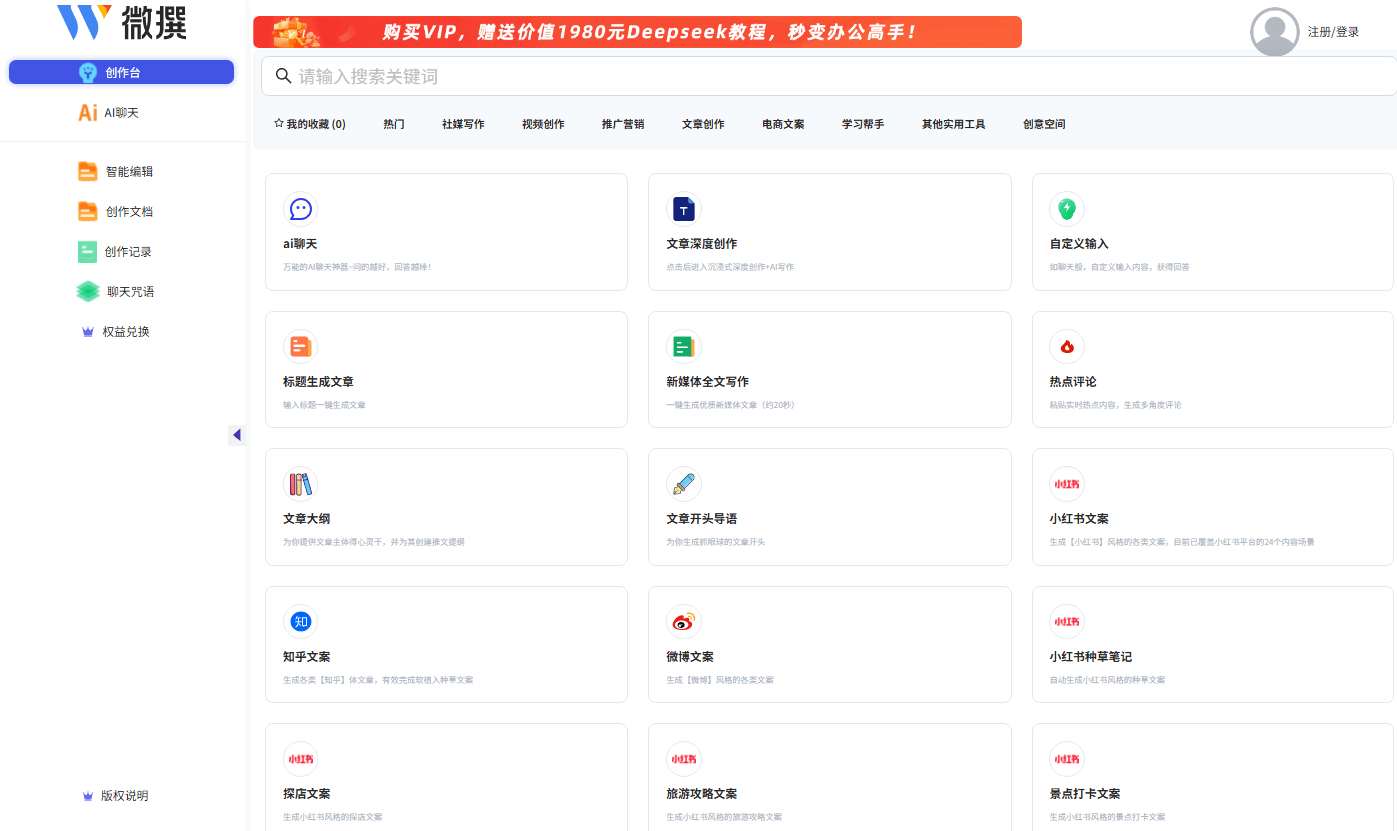
Task: Click the 文章深度创作 document icon
Action: click(684, 209)
